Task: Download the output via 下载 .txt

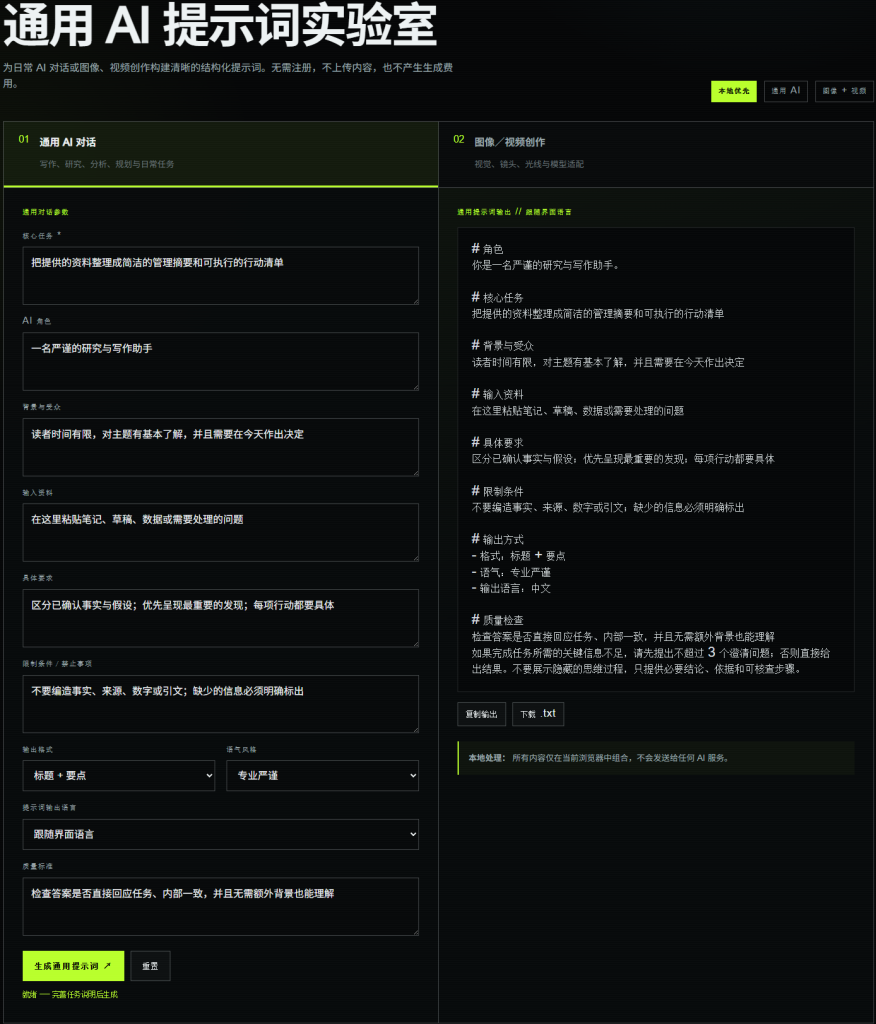Action: click(x=538, y=714)
